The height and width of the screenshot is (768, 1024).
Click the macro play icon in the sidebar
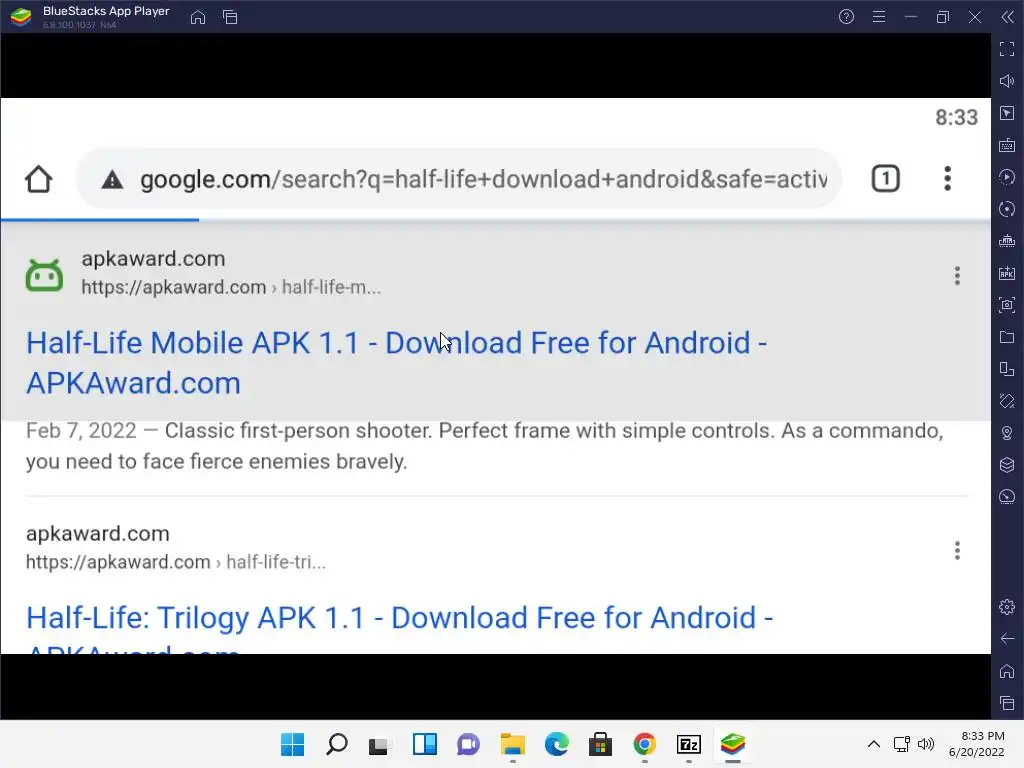1007,177
